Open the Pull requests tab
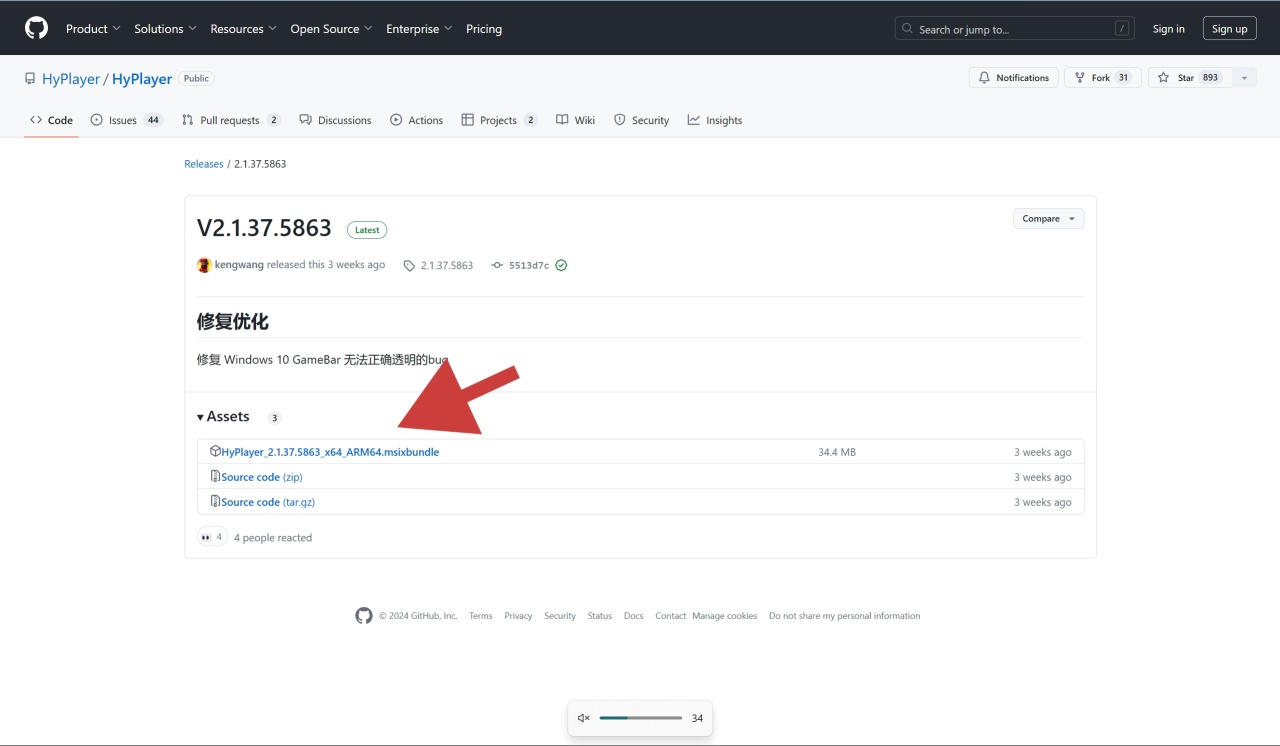 click(231, 120)
